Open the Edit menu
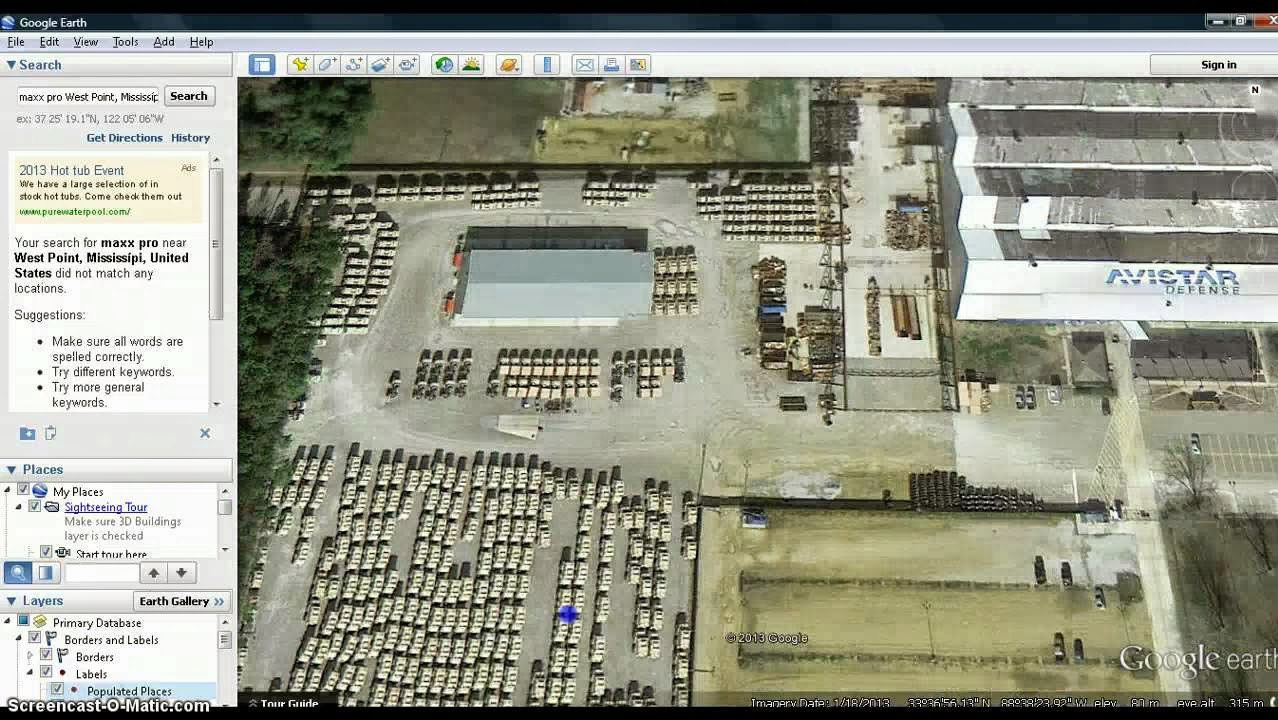Viewport: 1278px width, 720px height. [x=49, y=42]
